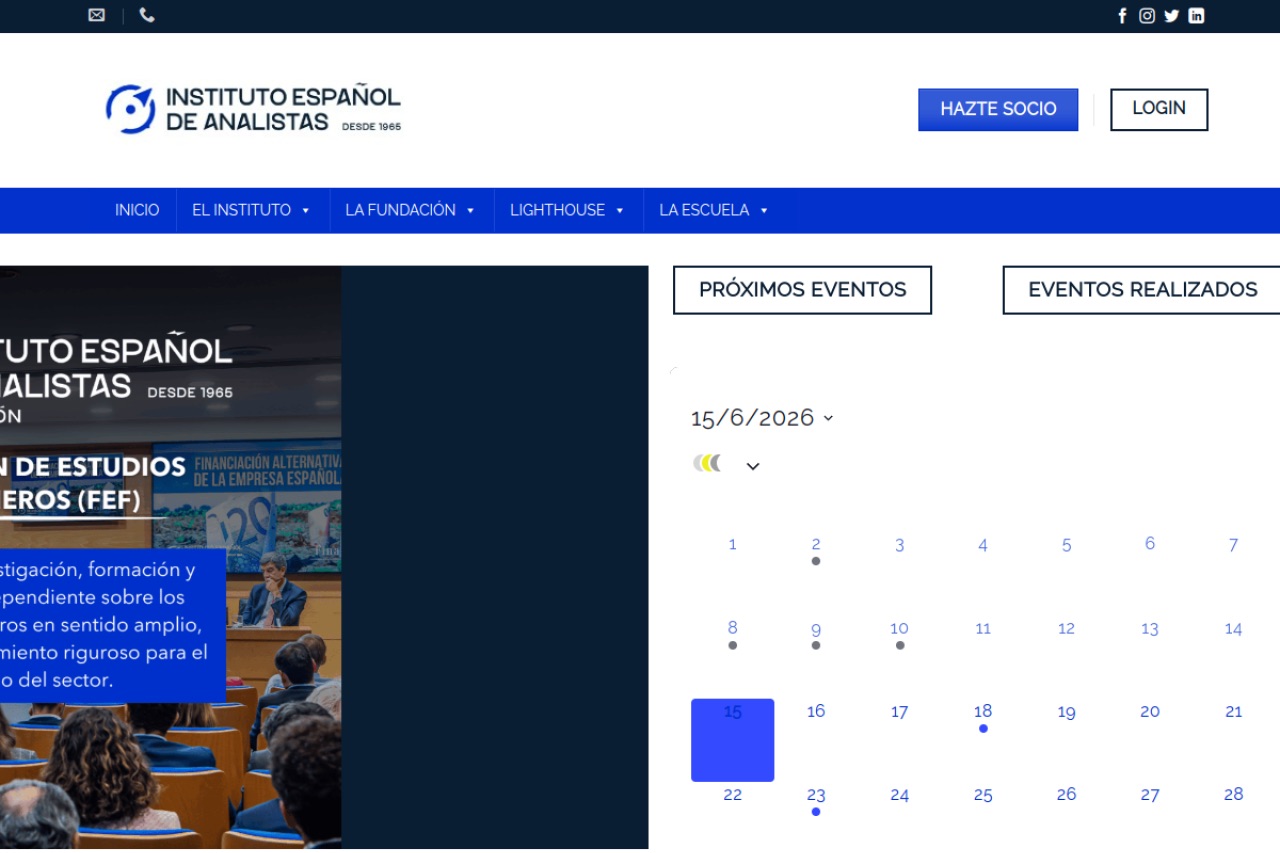Choose day 8 in the calendar
The height and width of the screenshot is (853, 1280).
click(733, 629)
